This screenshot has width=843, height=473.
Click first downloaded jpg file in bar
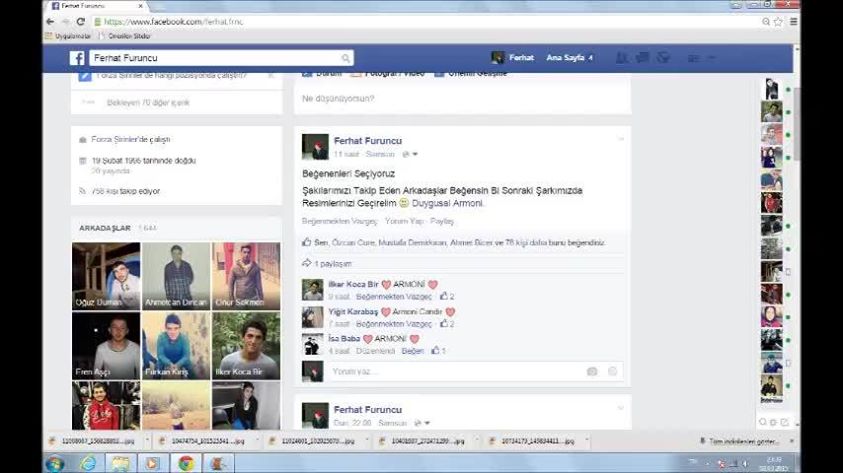[92, 441]
